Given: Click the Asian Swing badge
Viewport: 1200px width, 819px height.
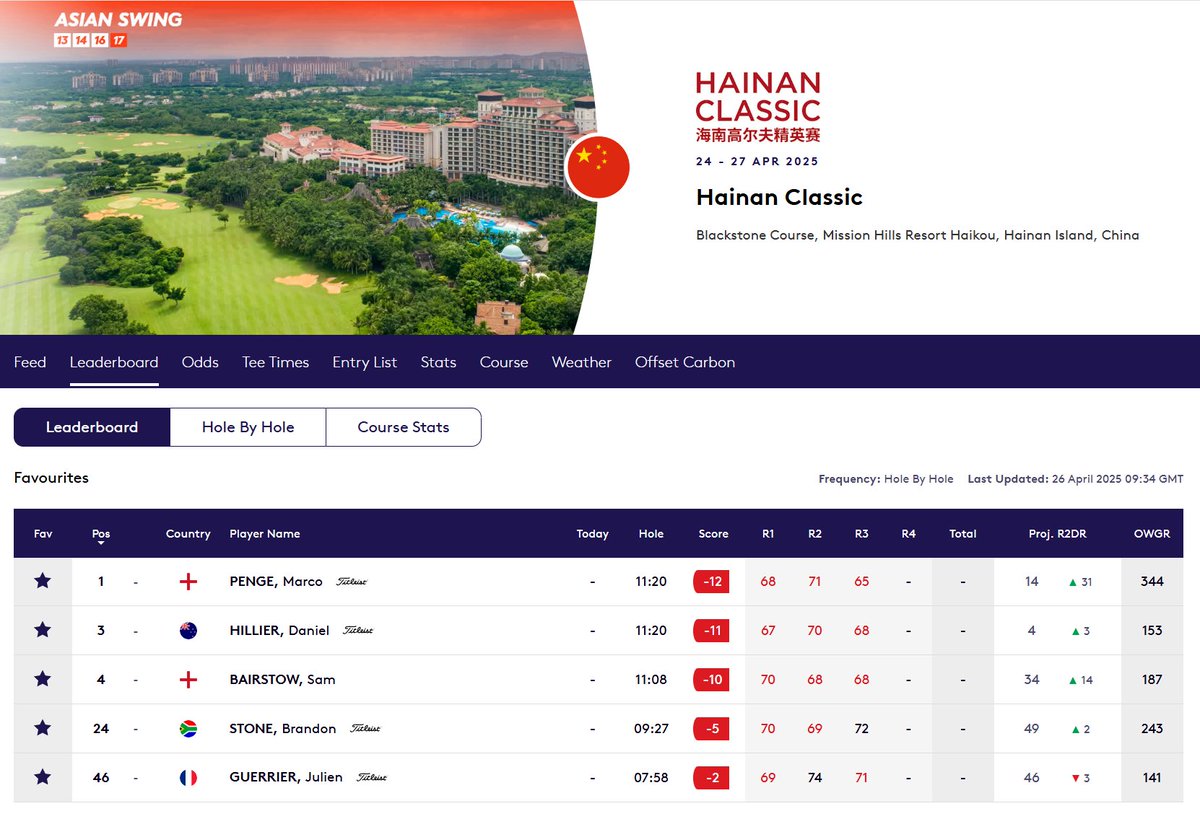Looking at the screenshot, I should click(118, 29).
